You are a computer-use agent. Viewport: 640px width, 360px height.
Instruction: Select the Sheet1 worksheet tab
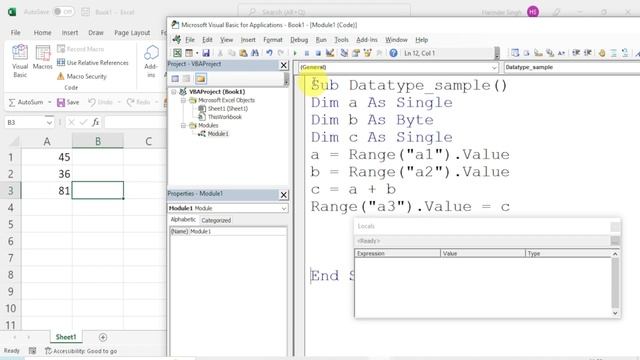66,337
